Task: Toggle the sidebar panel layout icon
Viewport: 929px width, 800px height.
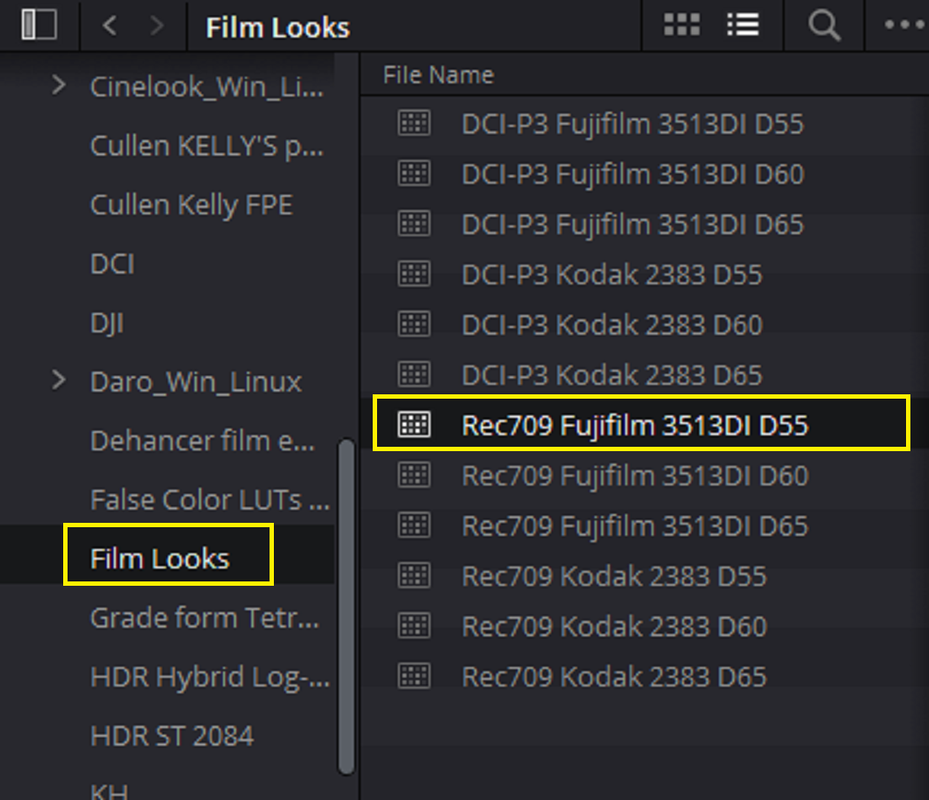Action: (x=39, y=25)
